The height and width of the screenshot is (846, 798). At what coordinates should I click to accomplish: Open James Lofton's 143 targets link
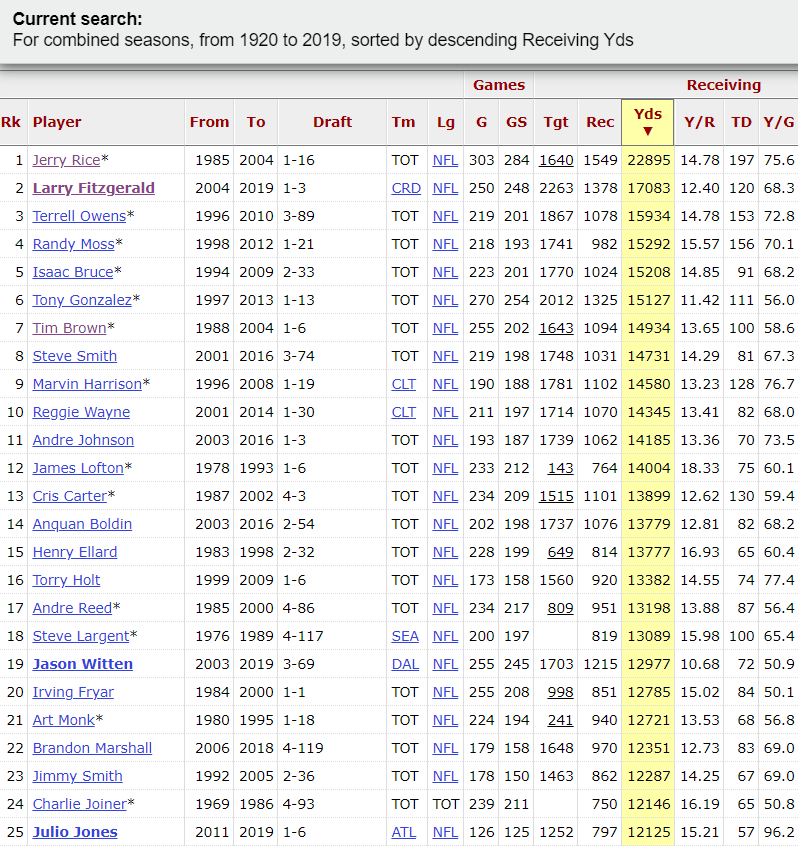point(561,469)
